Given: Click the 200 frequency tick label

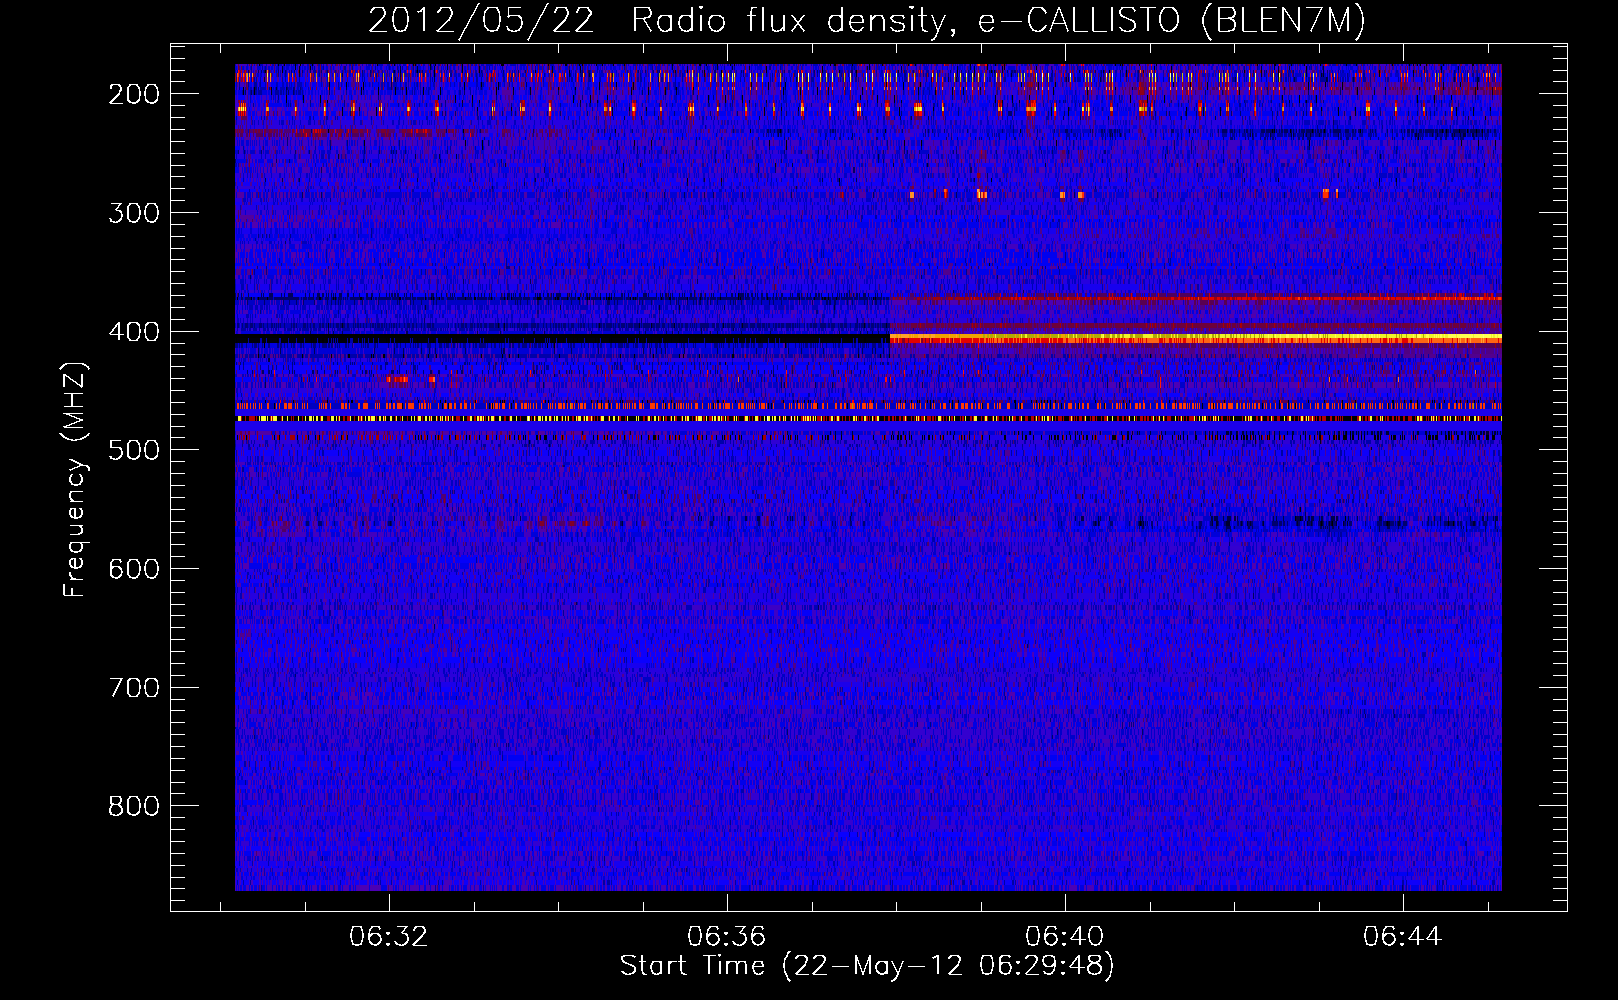Looking at the screenshot, I should point(133,94).
